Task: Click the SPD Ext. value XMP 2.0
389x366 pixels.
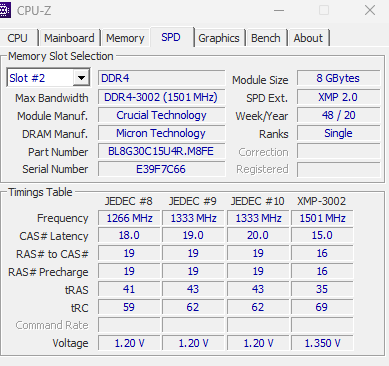Action: pyautogui.click(x=338, y=97)
